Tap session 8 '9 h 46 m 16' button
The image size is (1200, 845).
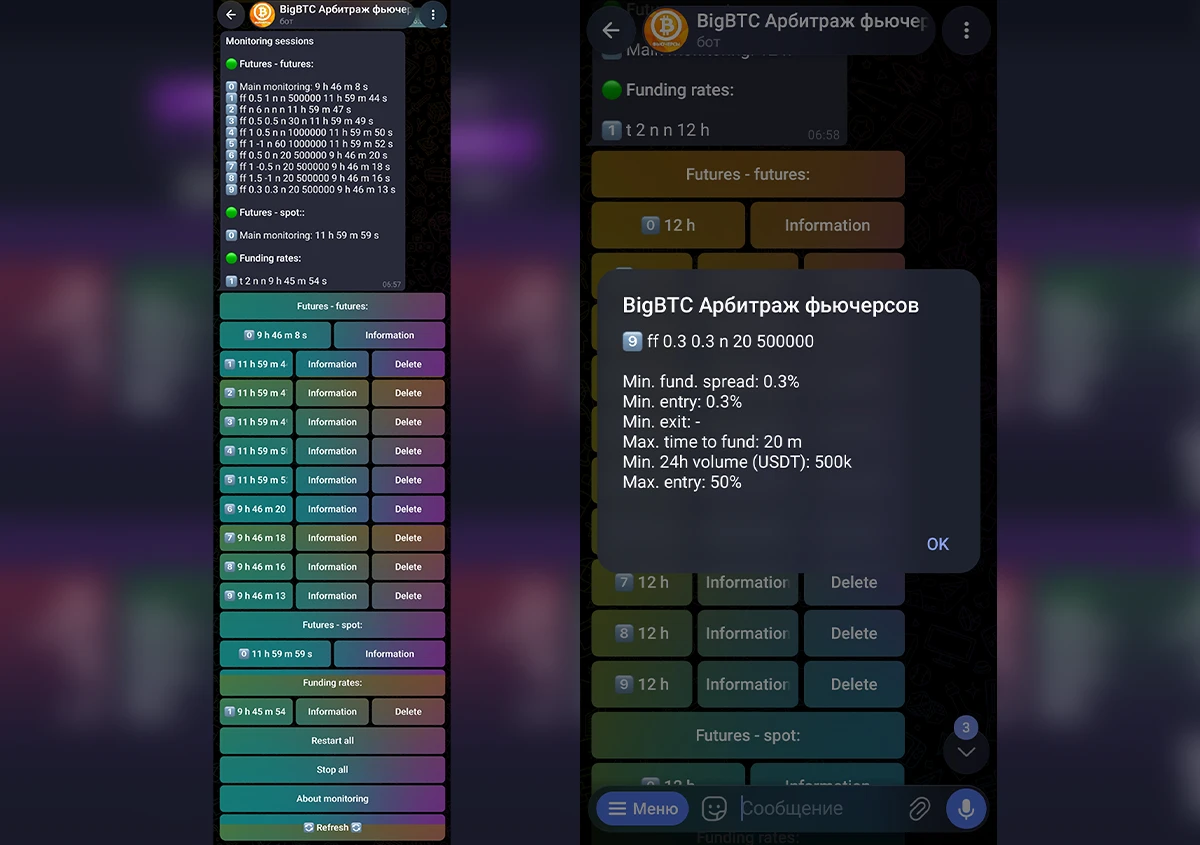coord(256,567)
